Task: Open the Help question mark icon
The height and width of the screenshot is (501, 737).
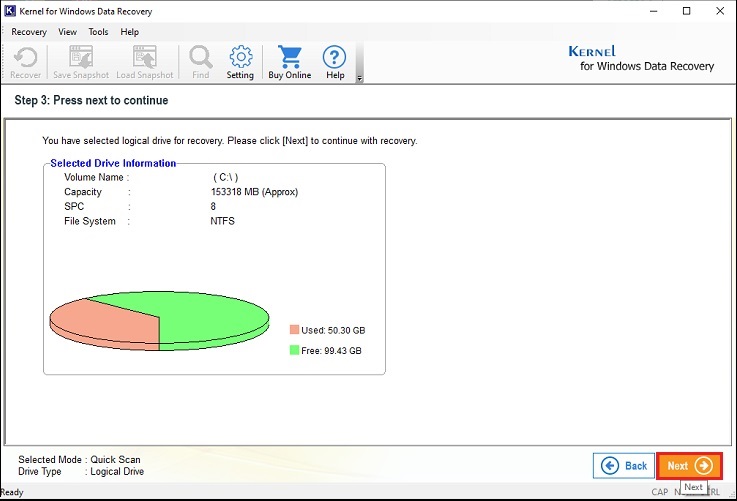Action: click(335, 62)
